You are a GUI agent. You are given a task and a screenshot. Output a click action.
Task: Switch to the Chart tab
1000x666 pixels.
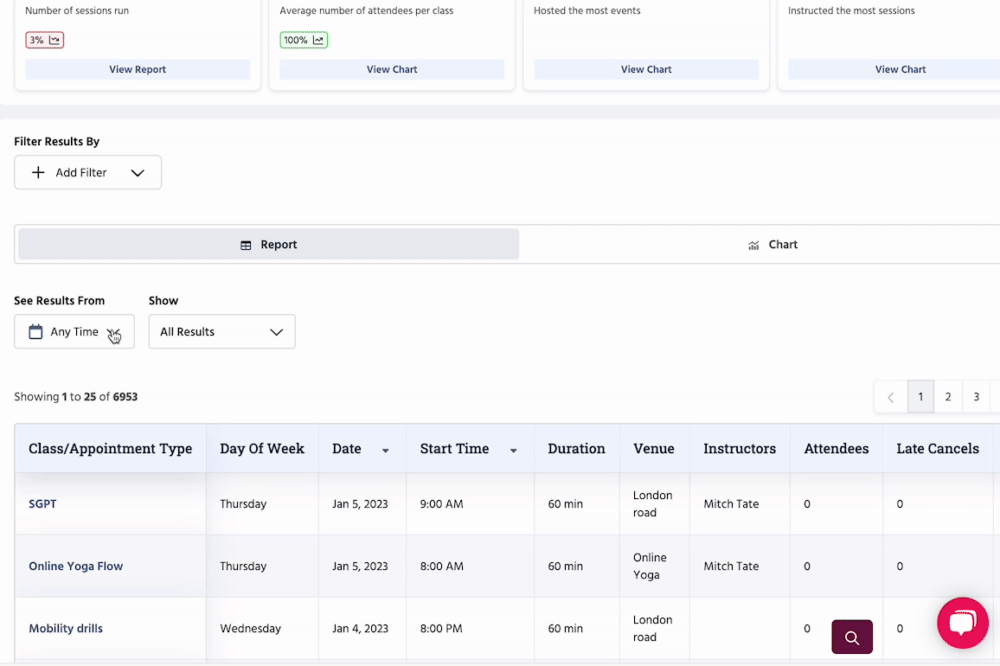(772, 245)
